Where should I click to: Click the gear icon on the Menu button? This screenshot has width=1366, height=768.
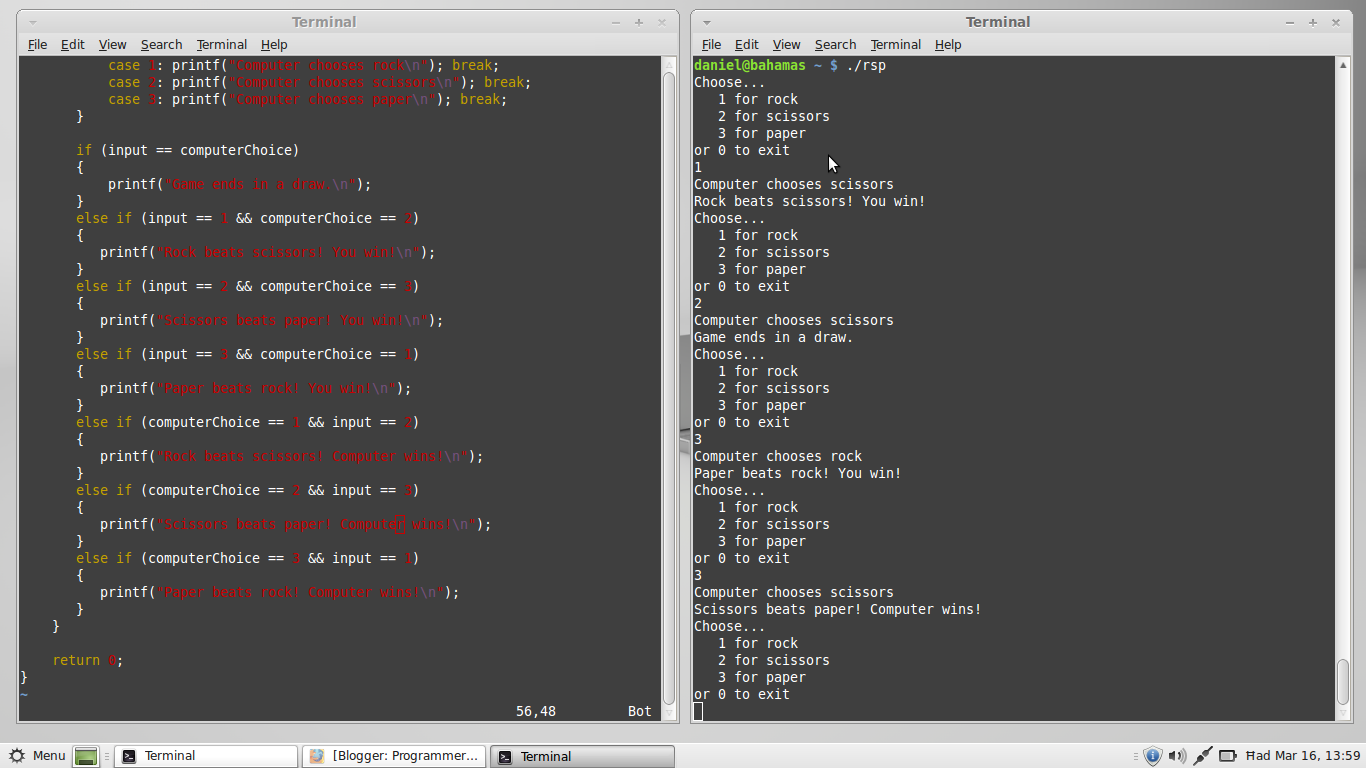pos(17,755)
